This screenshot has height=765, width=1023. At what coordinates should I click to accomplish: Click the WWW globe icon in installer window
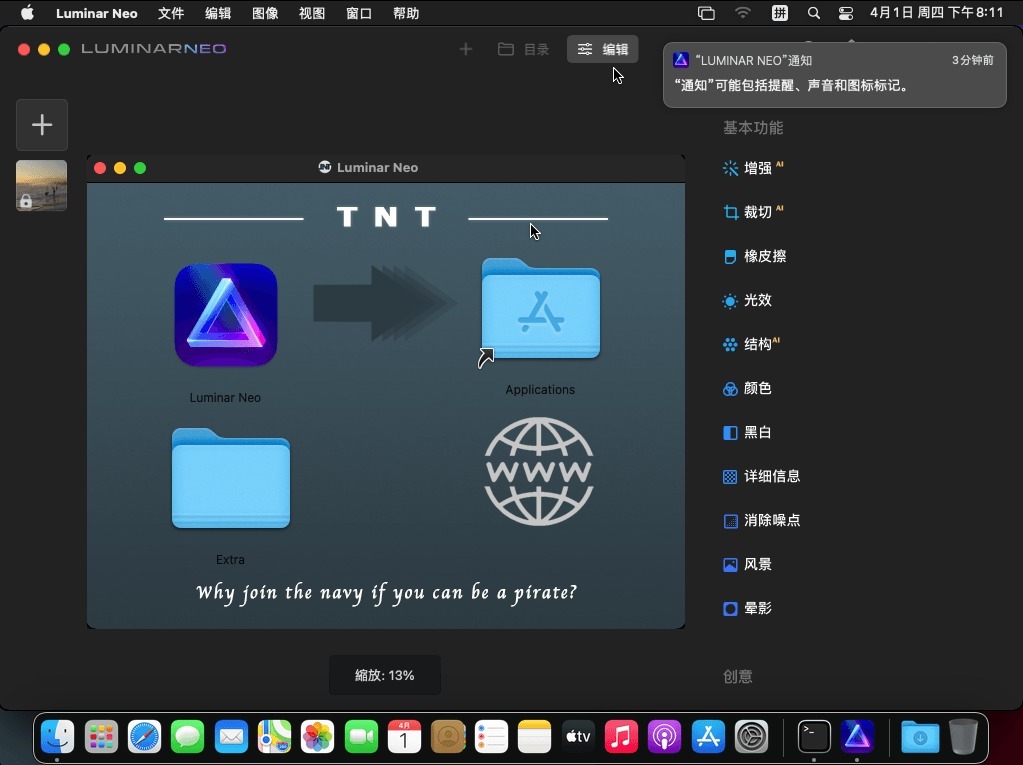[540, 472]
